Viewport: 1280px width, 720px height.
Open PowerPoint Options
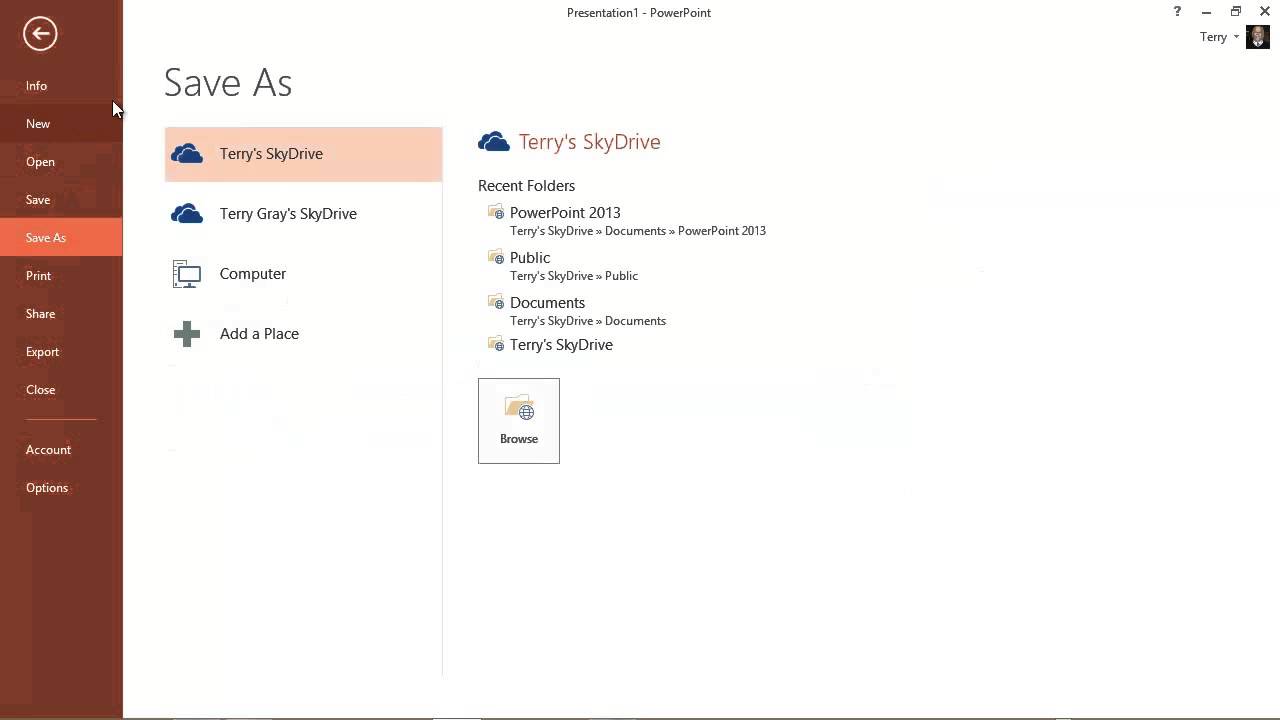point(61,488)
